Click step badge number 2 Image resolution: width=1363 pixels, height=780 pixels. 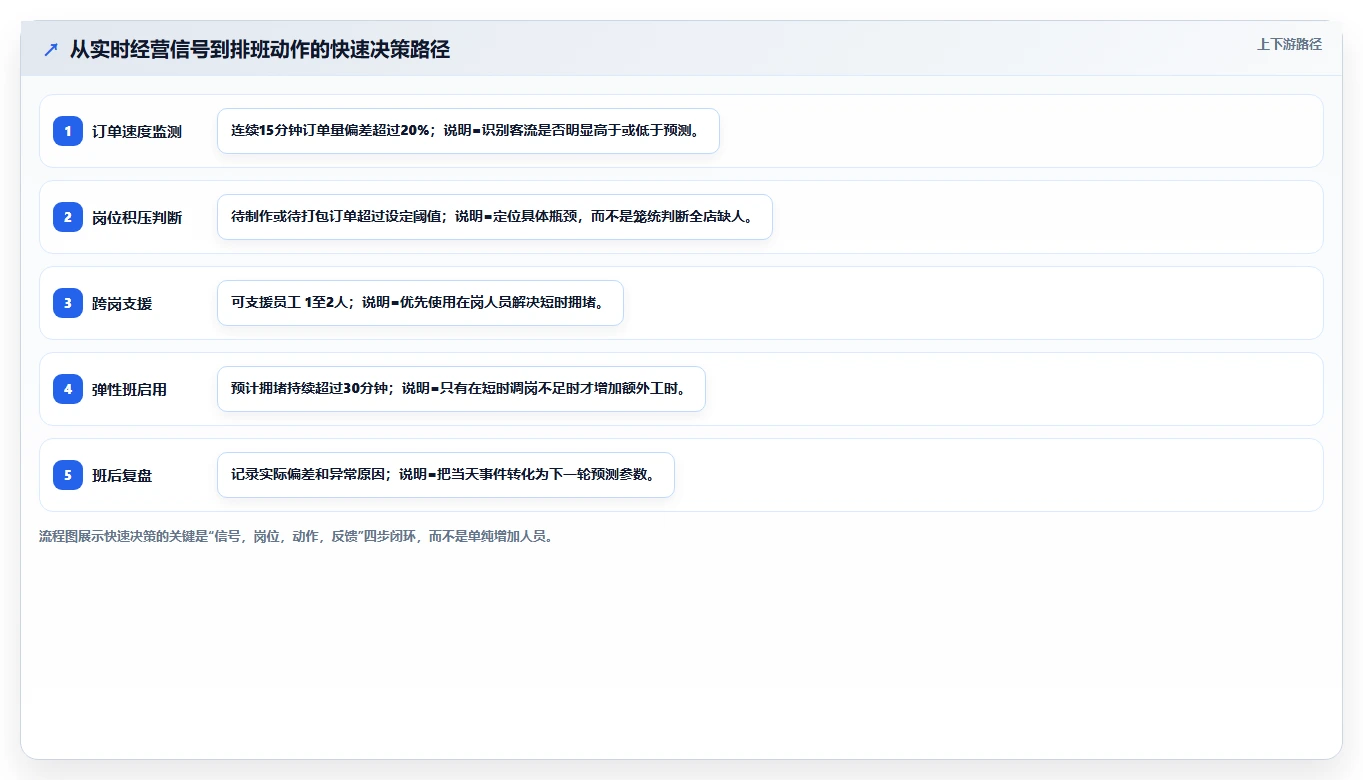(68, 217)
